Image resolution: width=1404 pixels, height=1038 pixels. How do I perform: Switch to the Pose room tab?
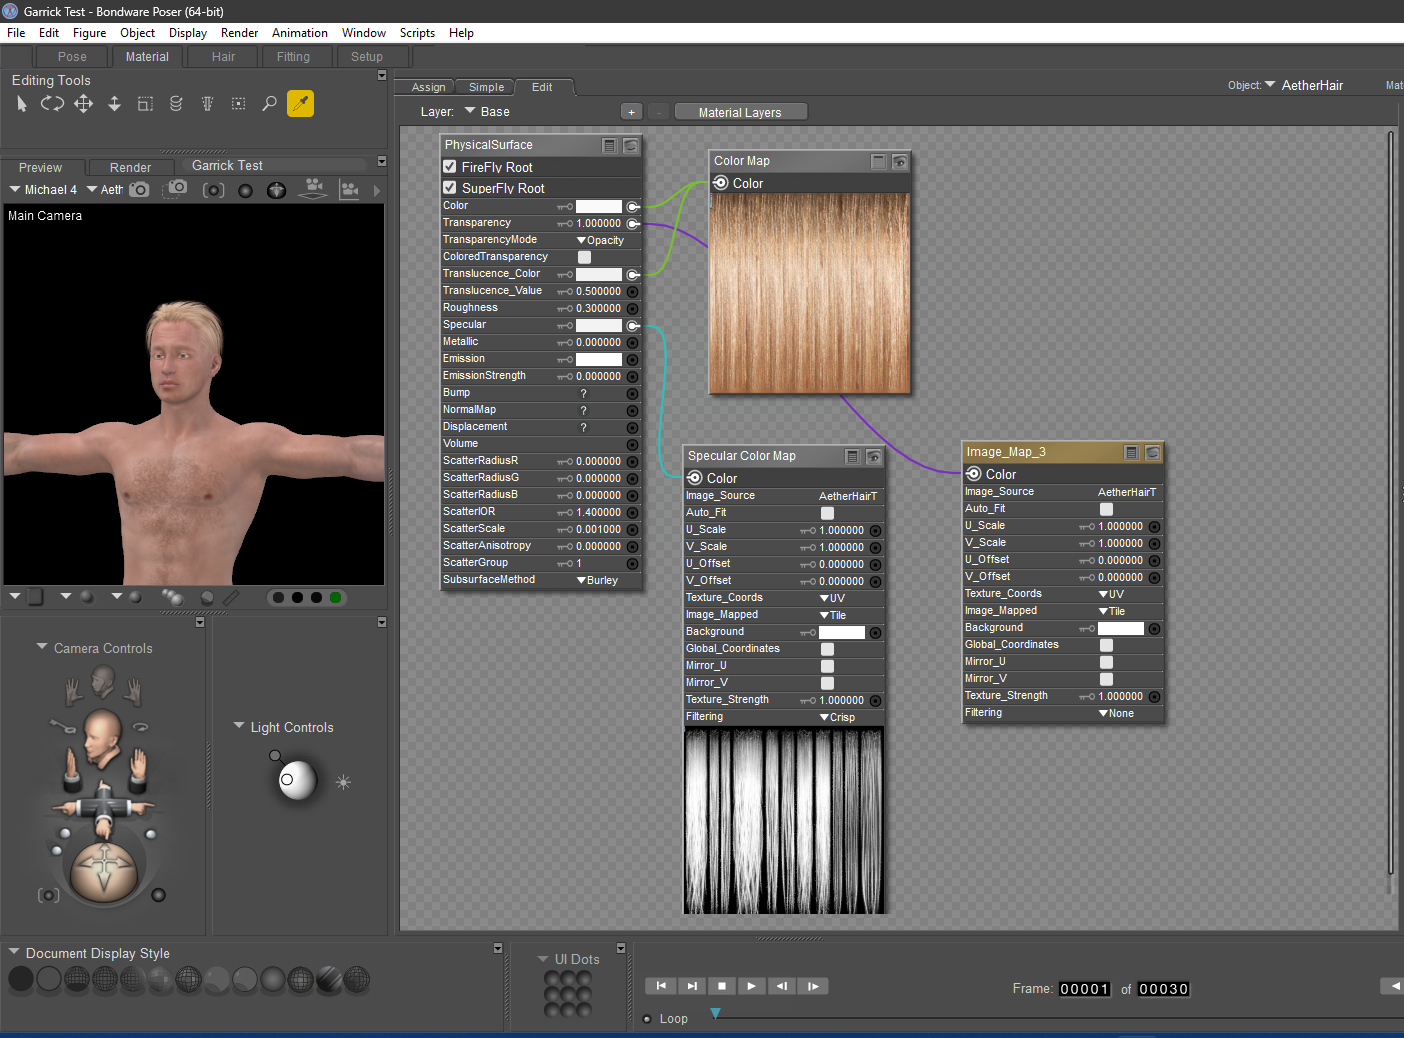(72, 57)
